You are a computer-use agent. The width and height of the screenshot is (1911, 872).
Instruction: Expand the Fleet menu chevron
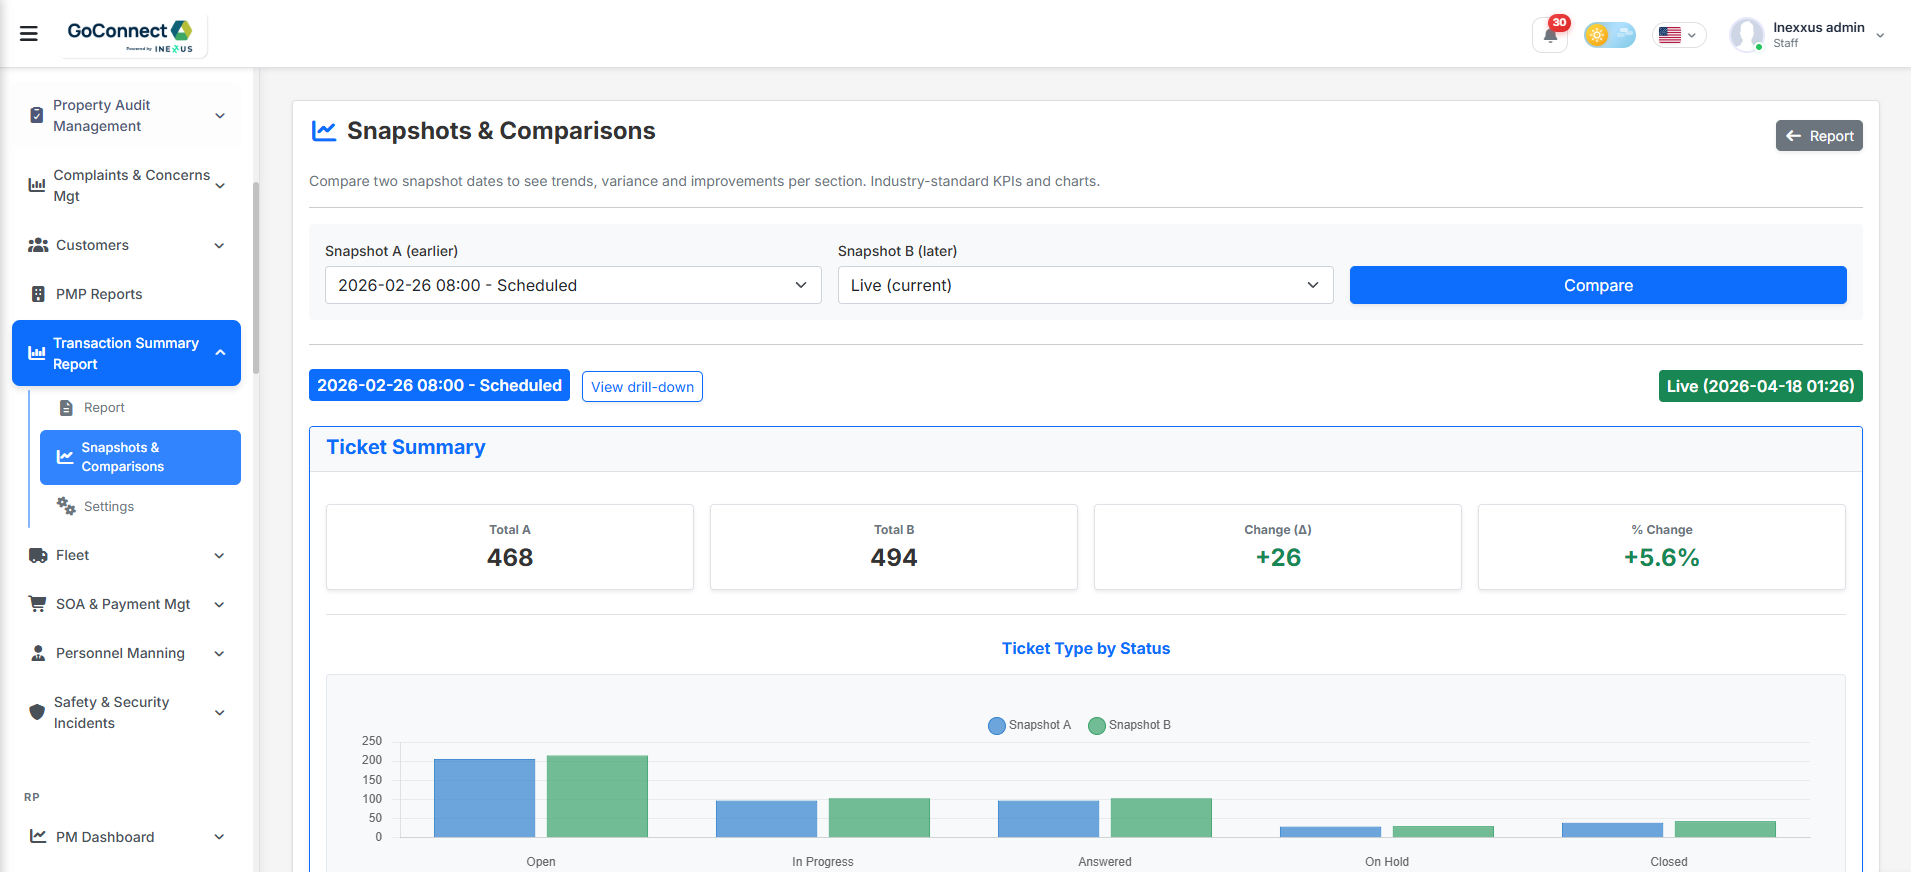click(219, 556)
